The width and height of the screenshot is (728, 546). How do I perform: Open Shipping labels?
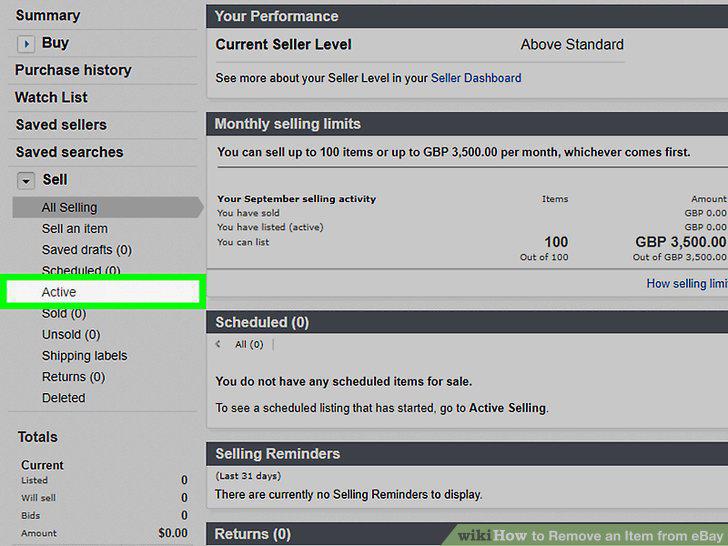84,356
